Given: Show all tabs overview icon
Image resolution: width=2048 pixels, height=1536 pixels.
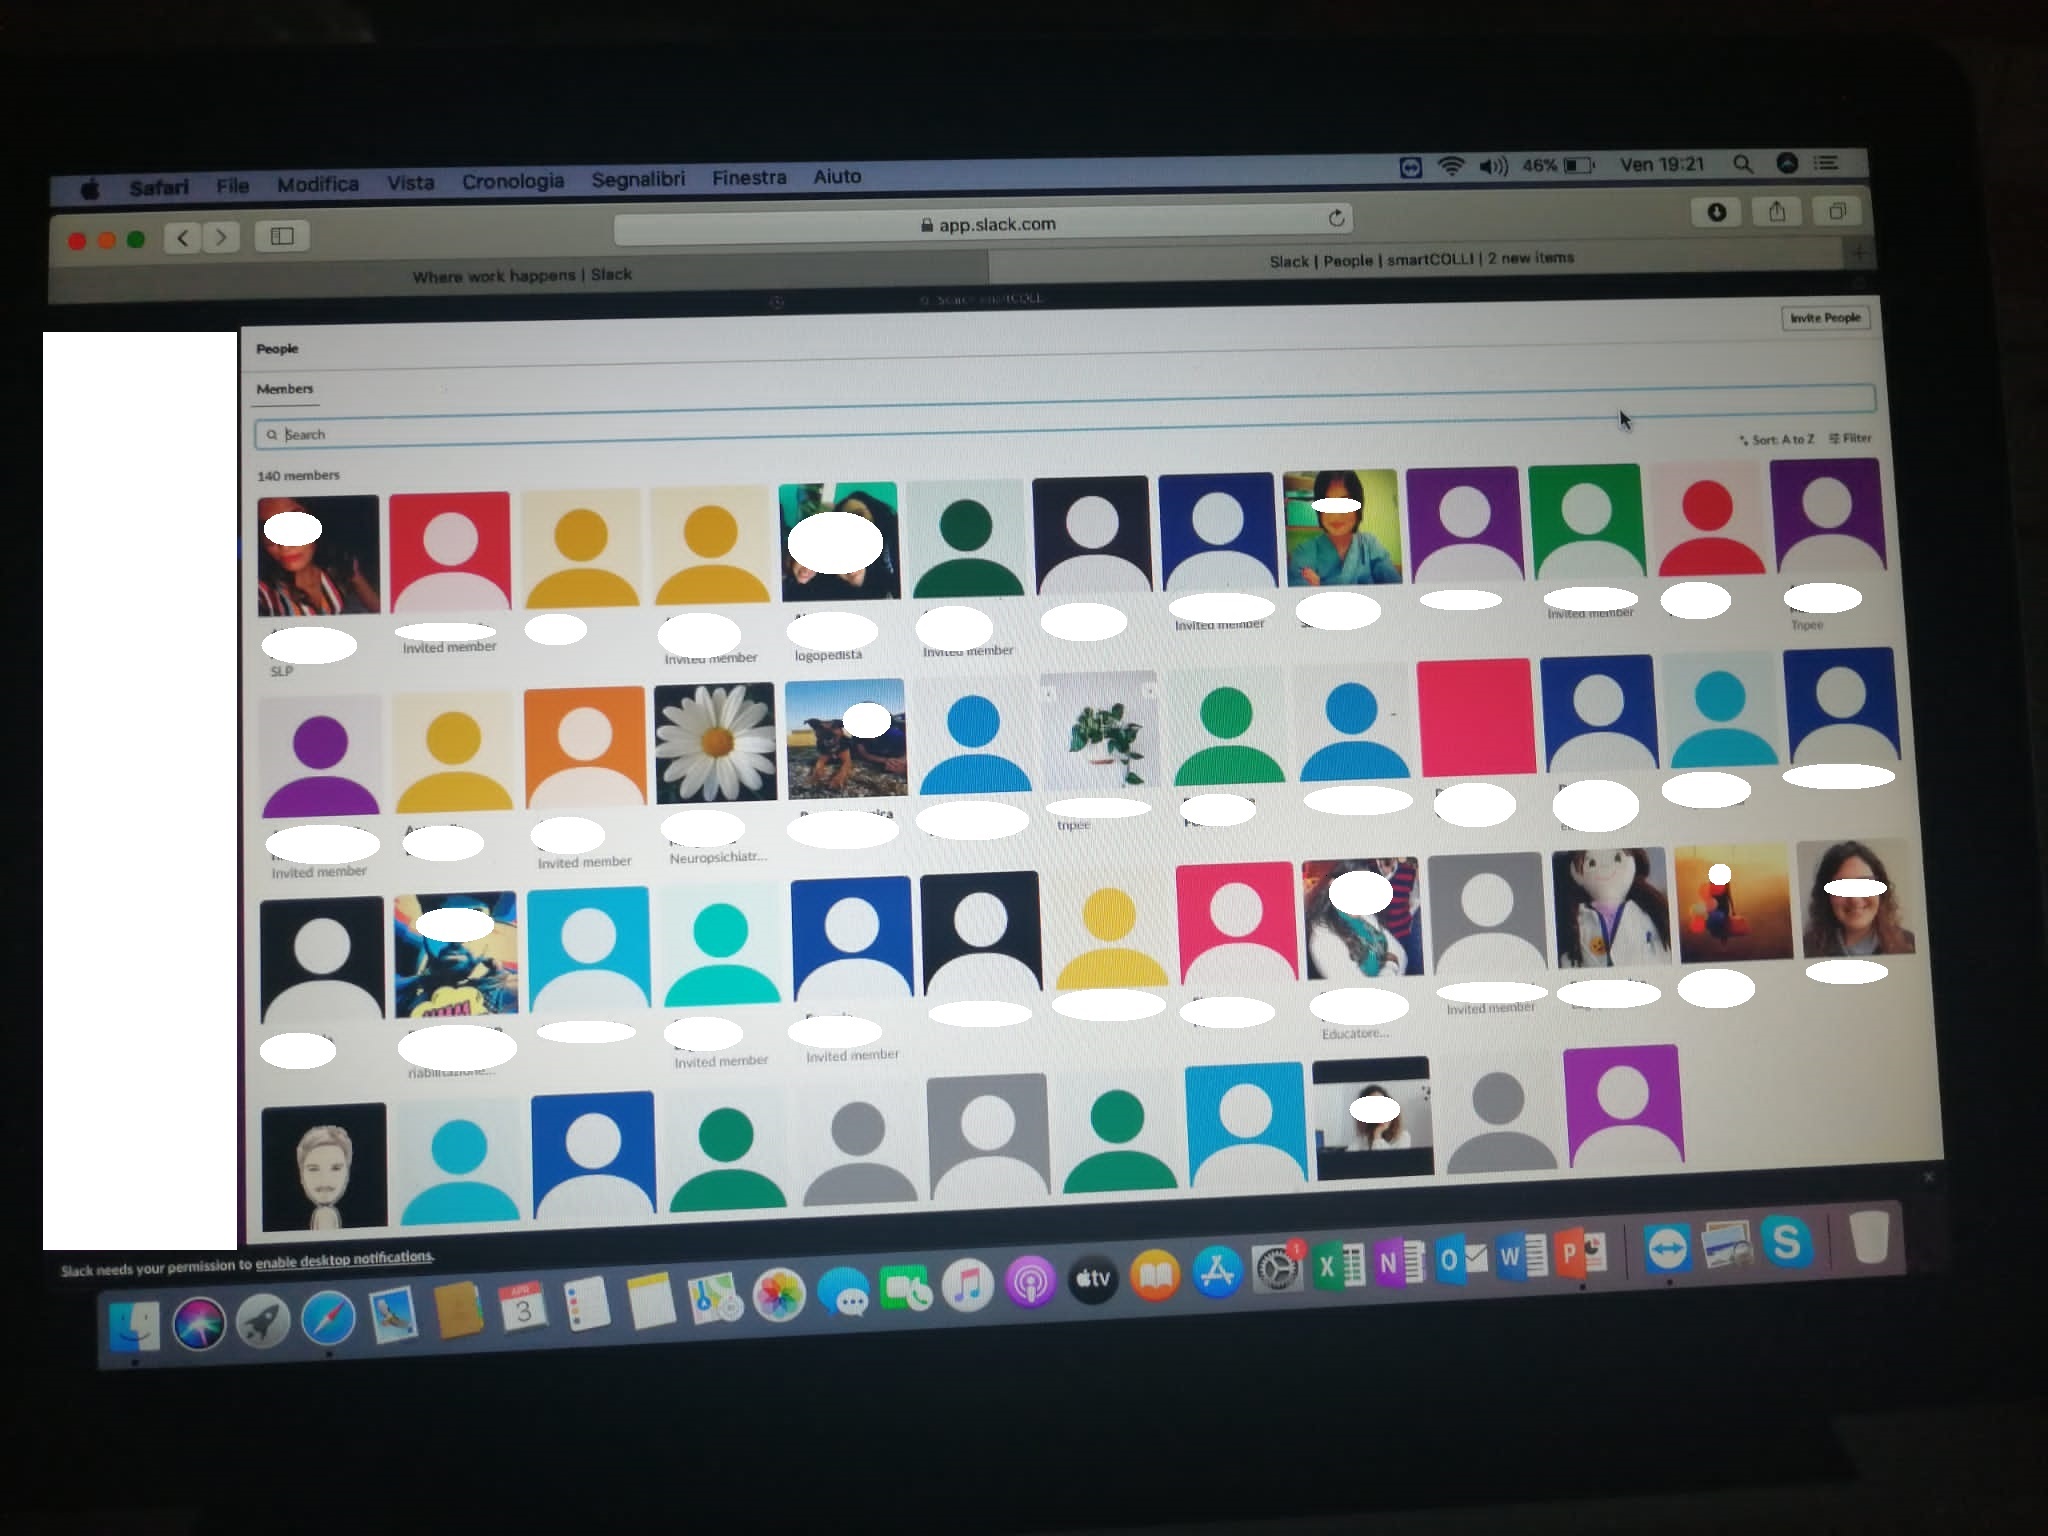Looking at the screenshot, I should point(1837,211).
